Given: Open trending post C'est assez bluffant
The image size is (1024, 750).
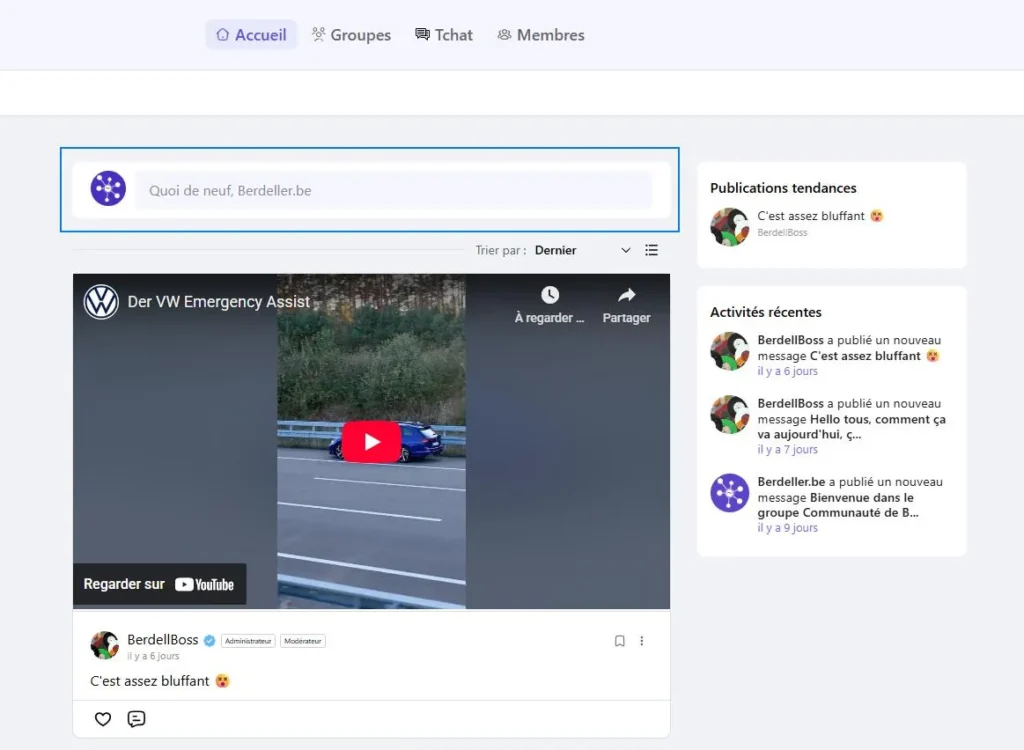Looking at the screenshot, I should pyautogui.click(x=812, y=216).
